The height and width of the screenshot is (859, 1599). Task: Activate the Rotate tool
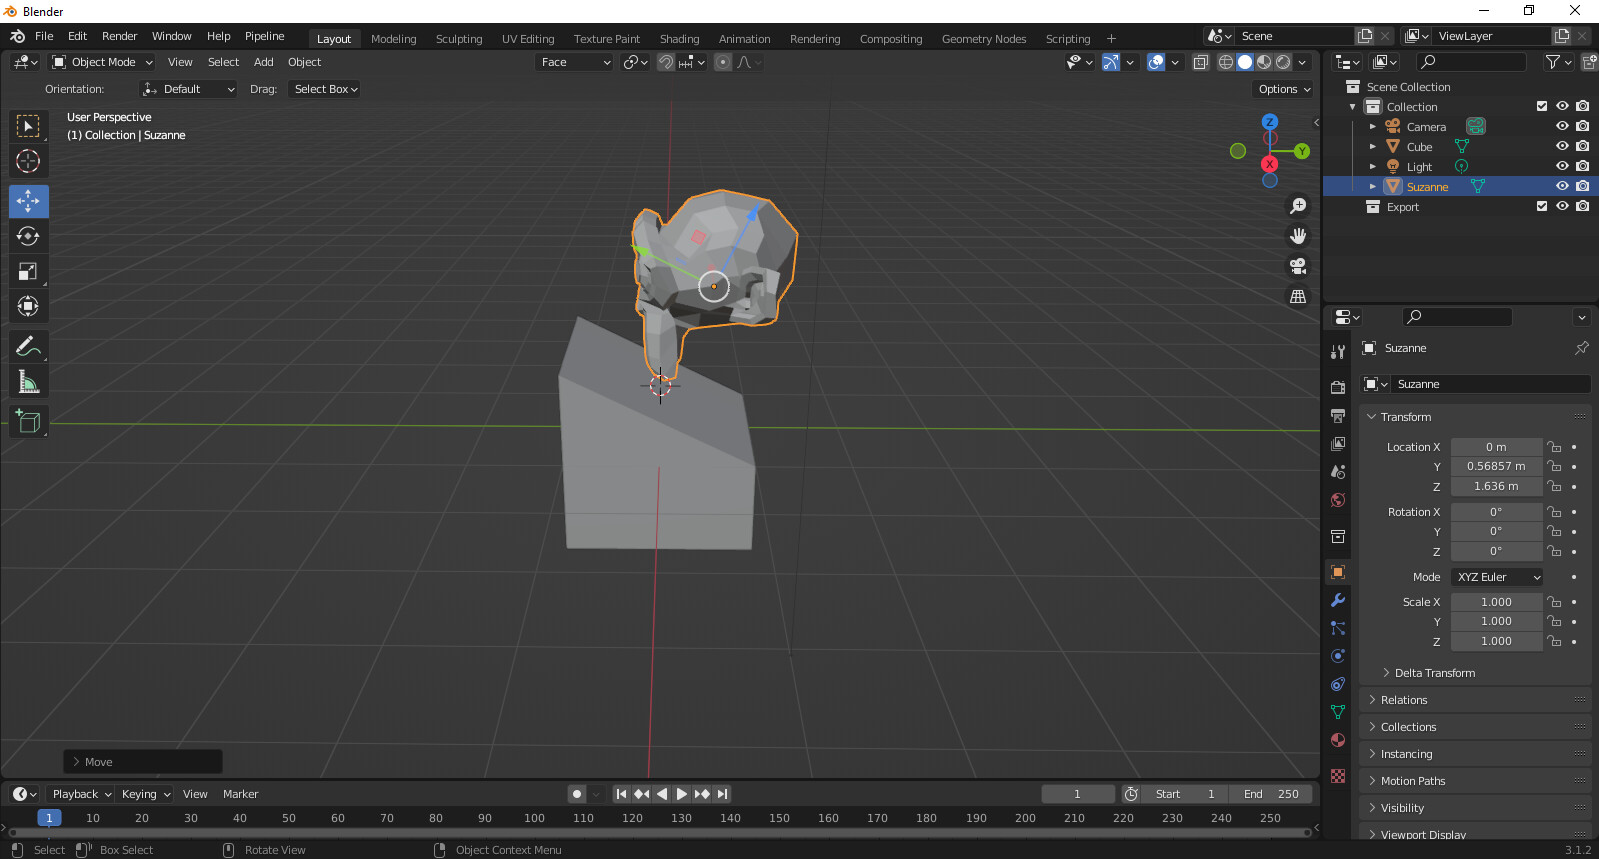point(28,236)
